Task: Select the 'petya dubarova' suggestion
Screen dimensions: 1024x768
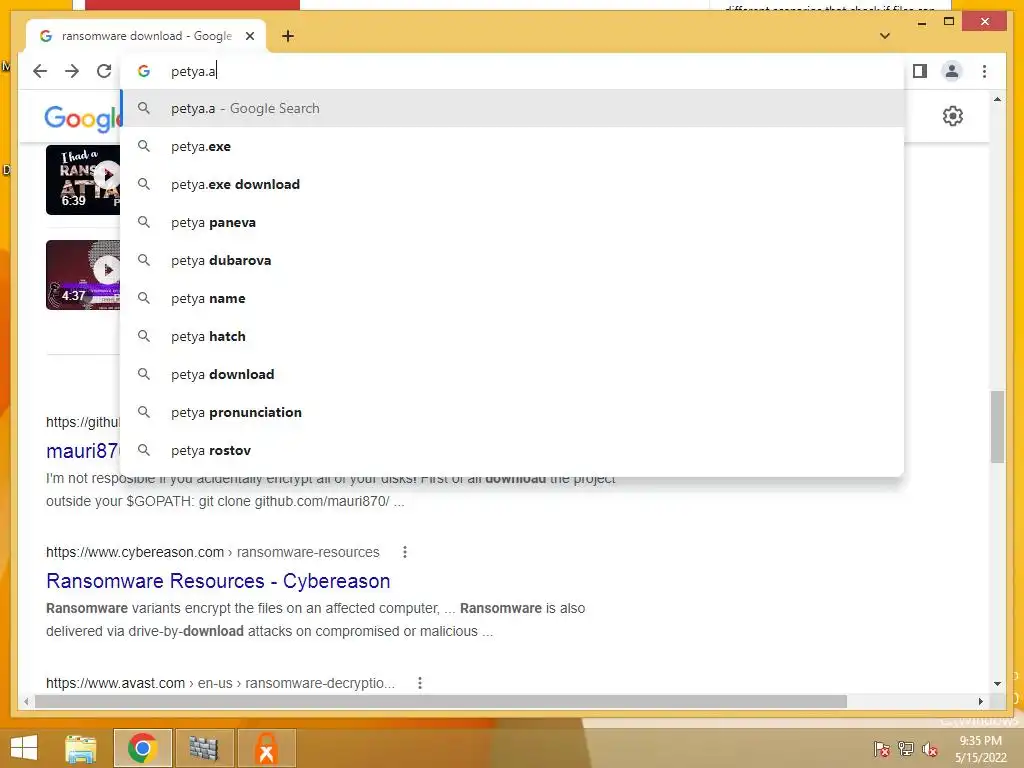Action: click(513, 260)
